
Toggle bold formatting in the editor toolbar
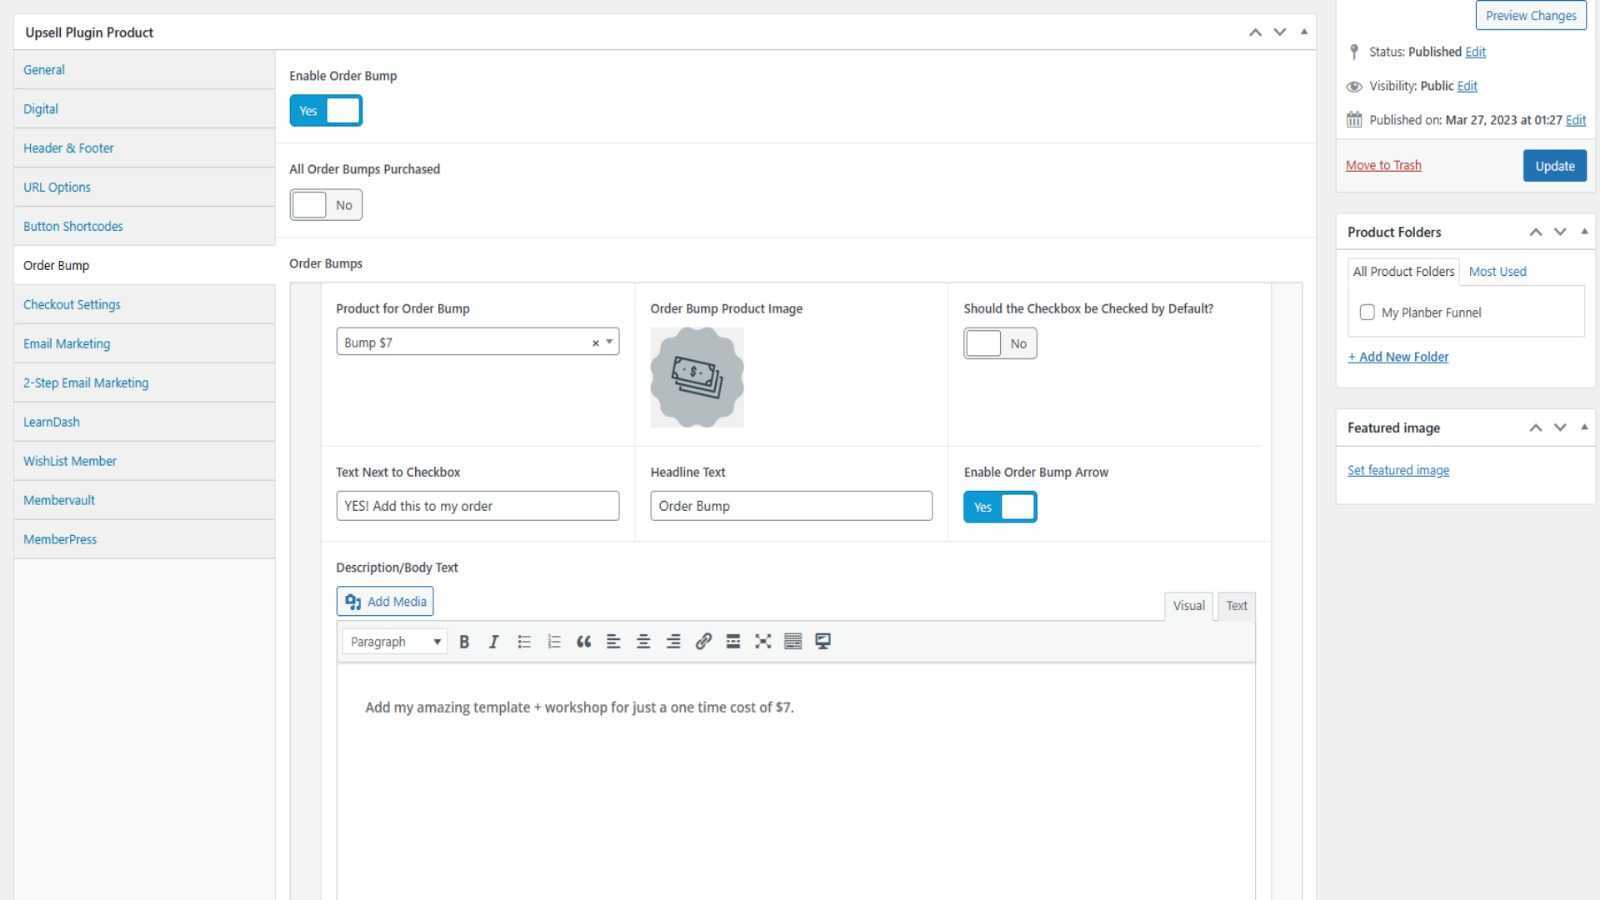pos(464,642)
